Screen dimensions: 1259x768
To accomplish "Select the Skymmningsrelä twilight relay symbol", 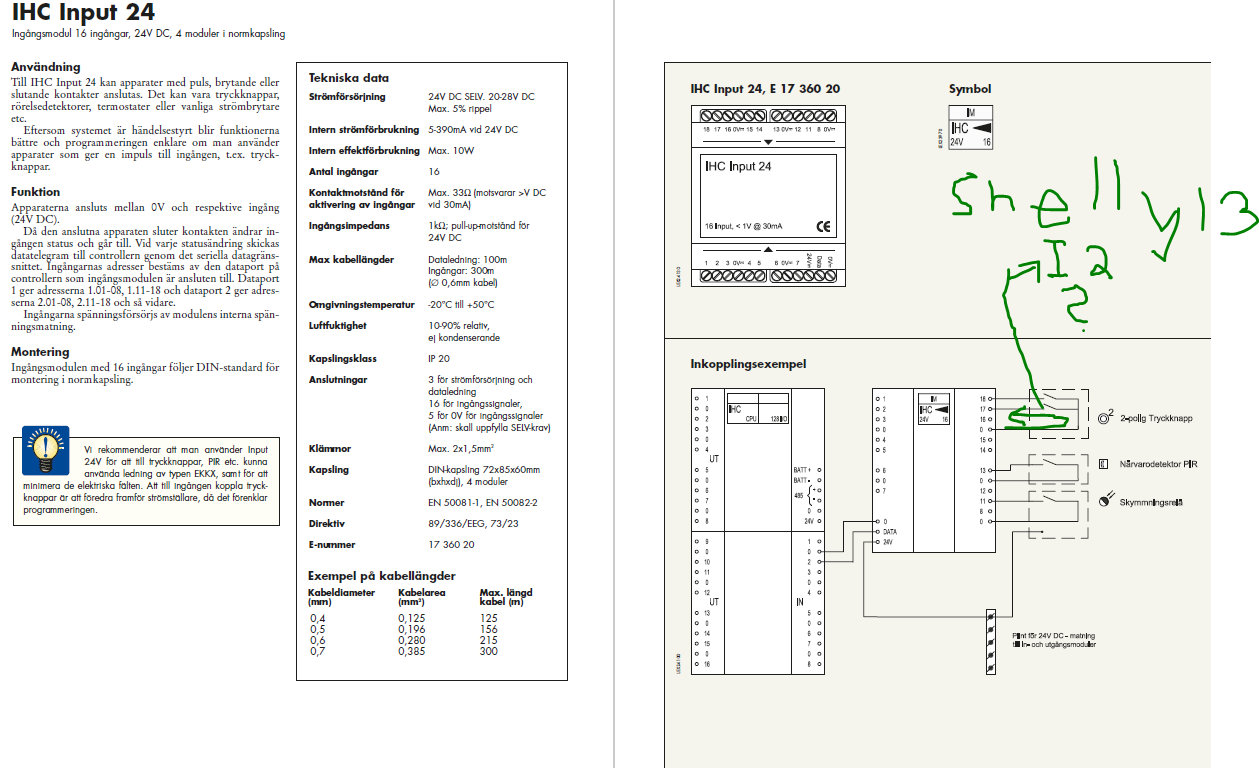I will (x=1104, y=501).
